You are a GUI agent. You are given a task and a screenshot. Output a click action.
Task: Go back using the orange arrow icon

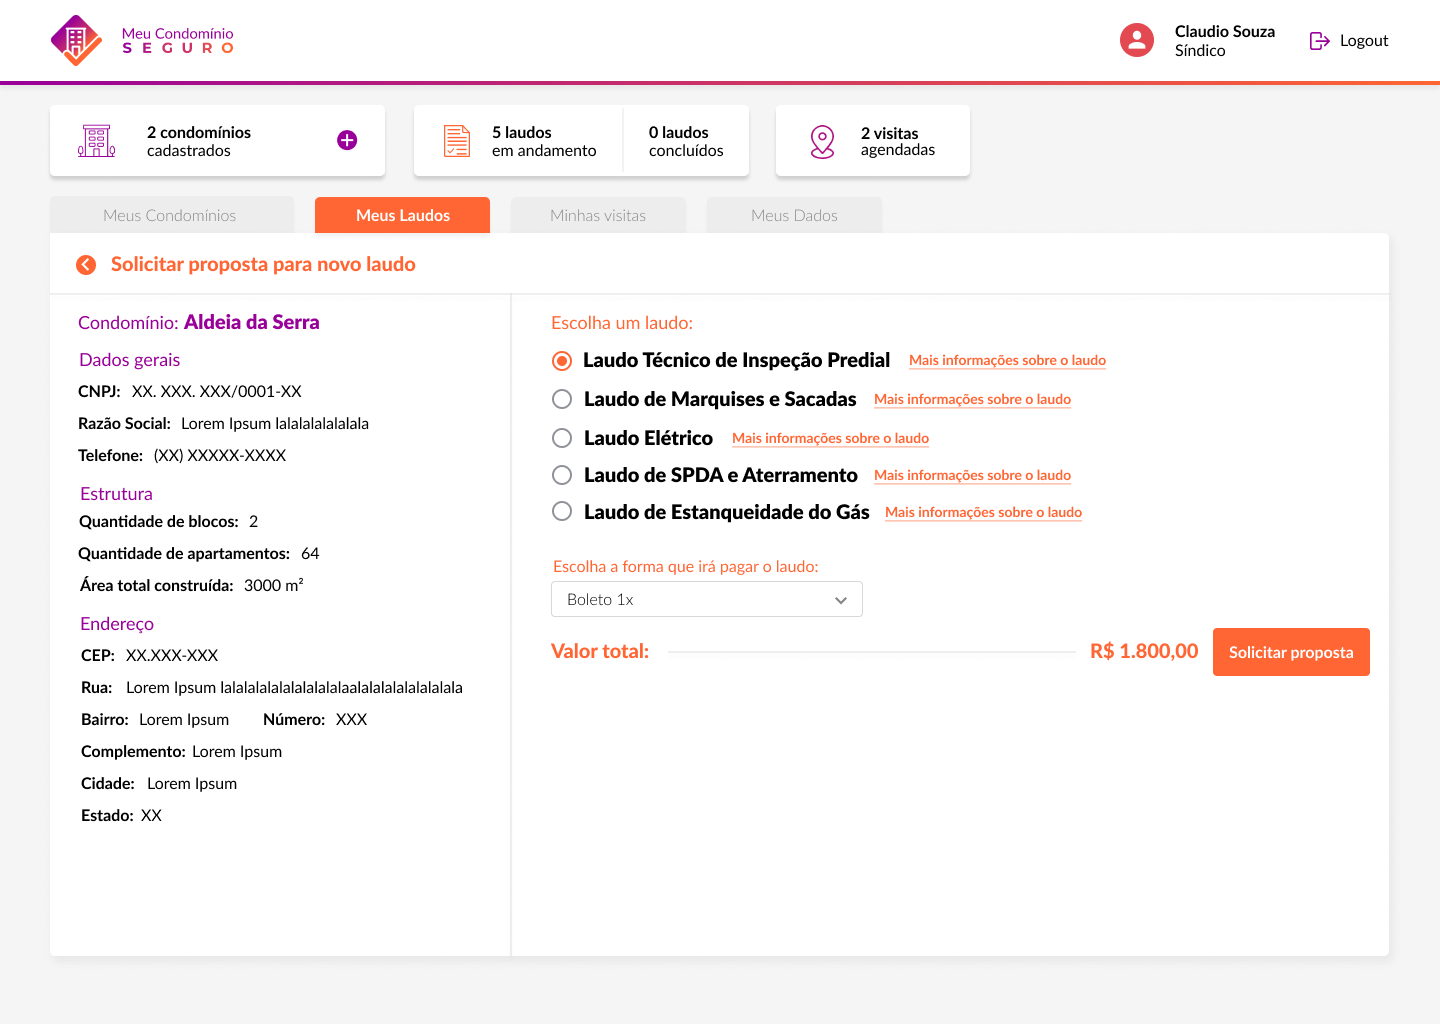(x=86, y=264)
